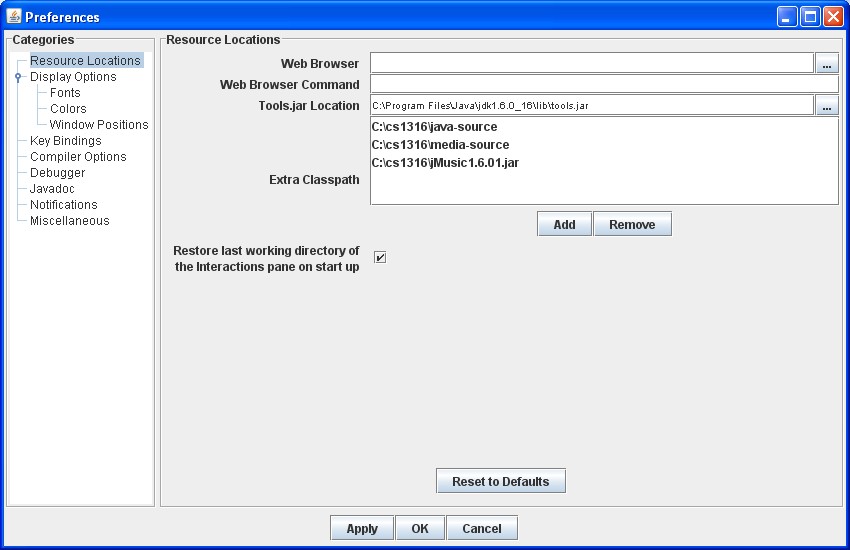Viewport: 850px width, 550px height.
Task: Open Miscellaneous preferences
Action: 69,221
